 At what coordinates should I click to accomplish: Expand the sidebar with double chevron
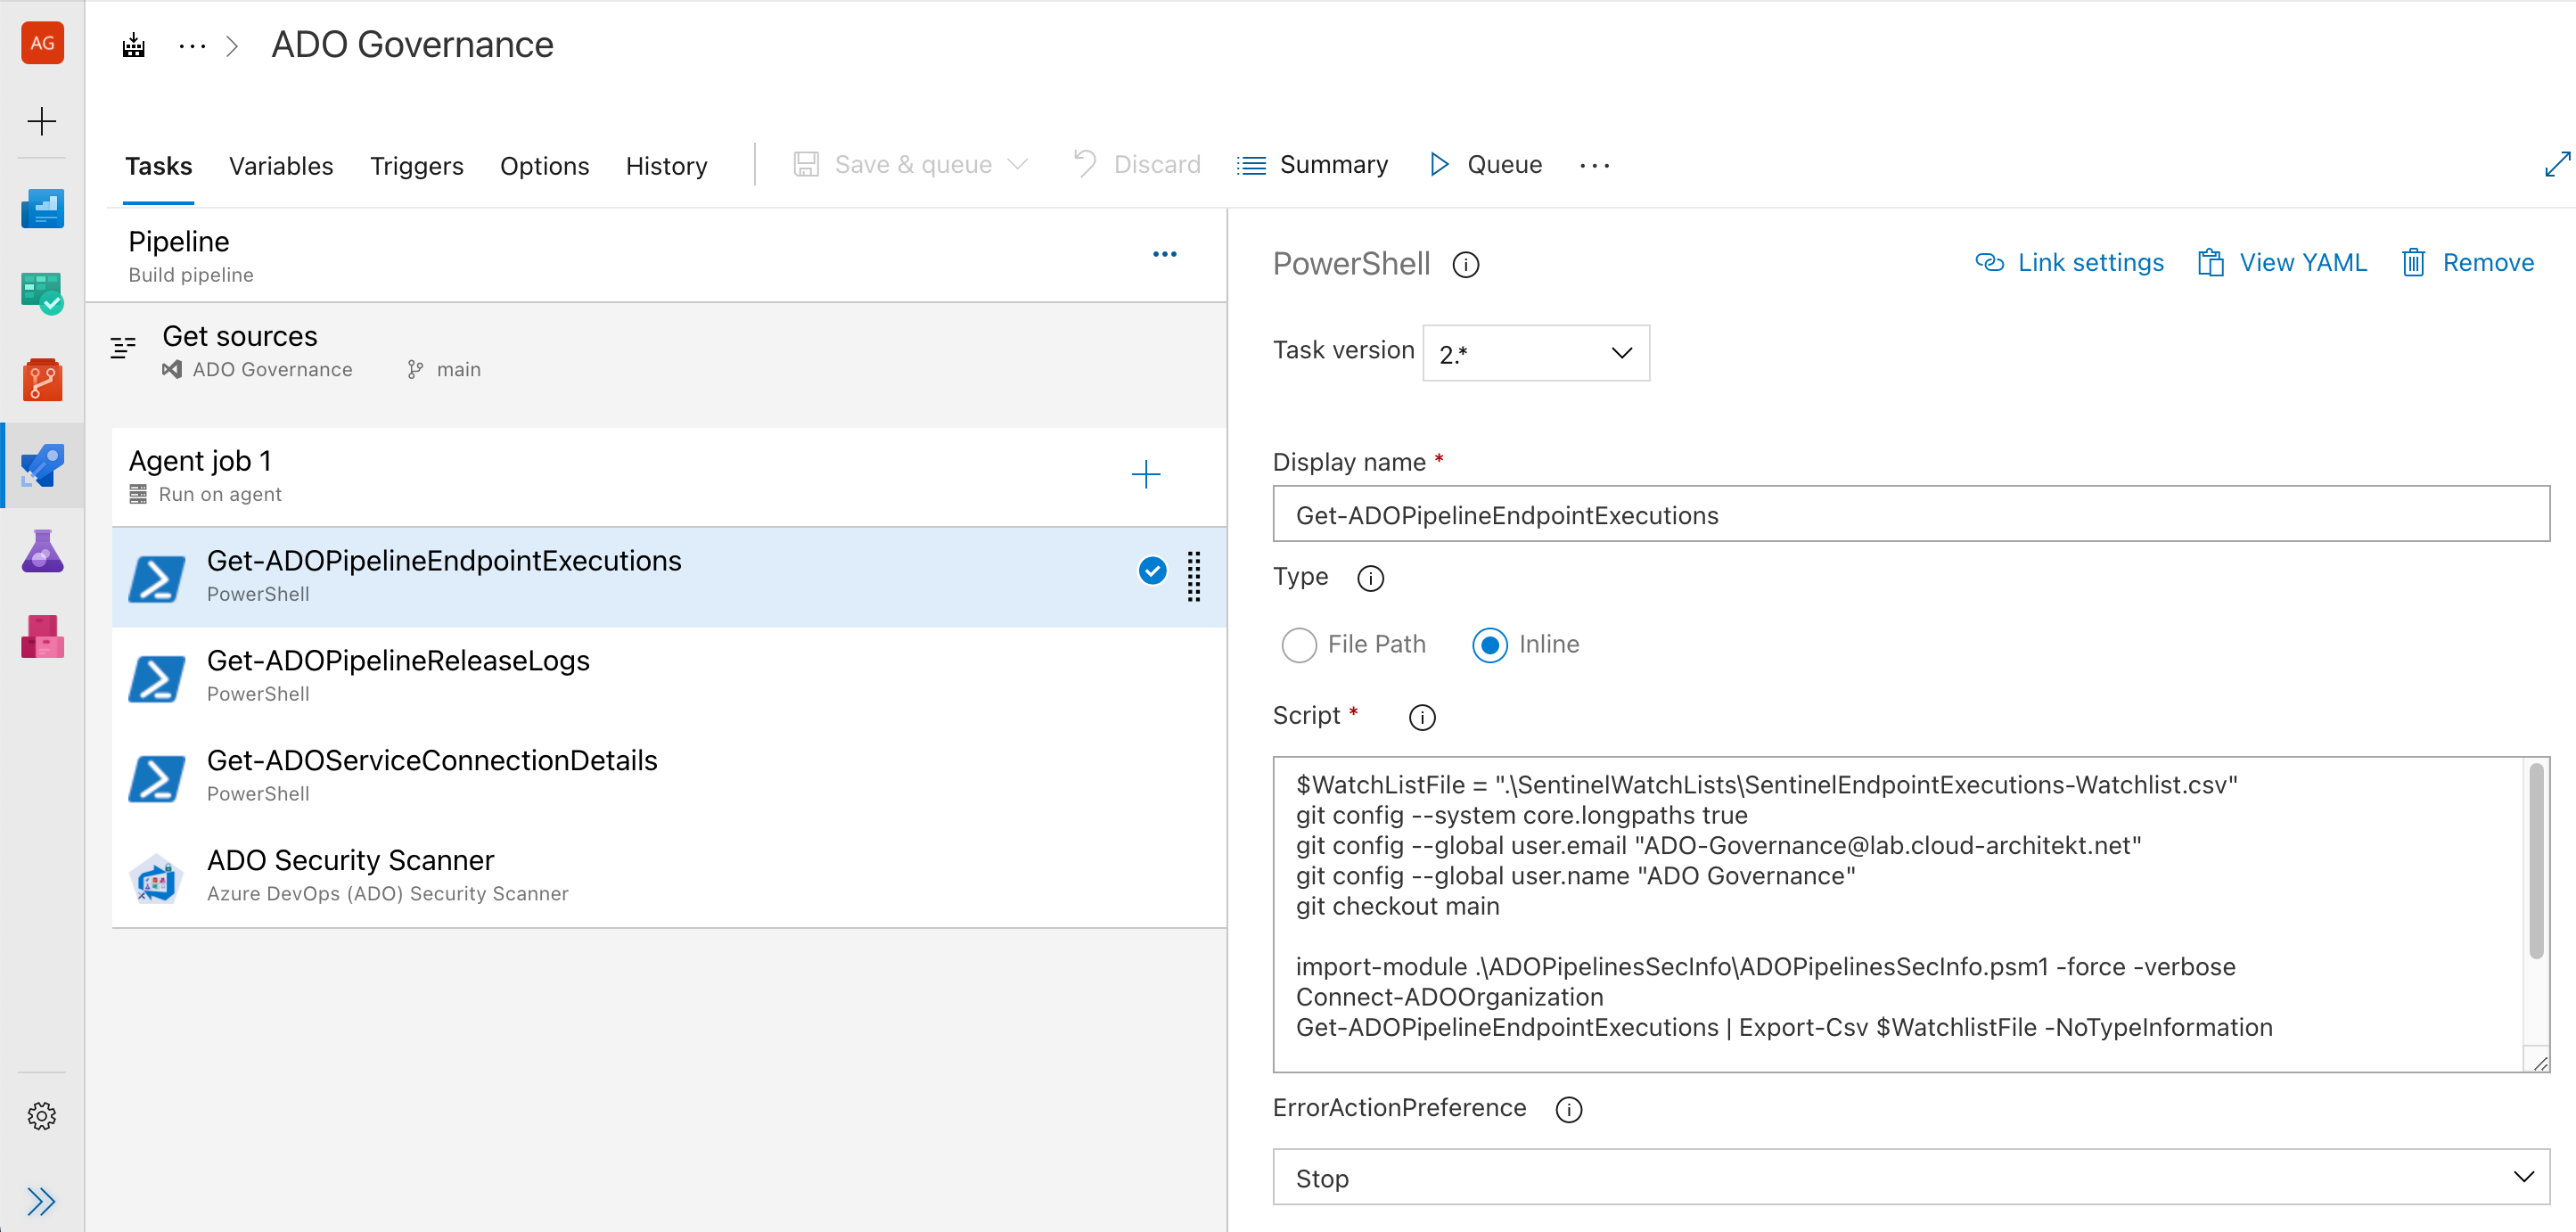point(42,1201)
